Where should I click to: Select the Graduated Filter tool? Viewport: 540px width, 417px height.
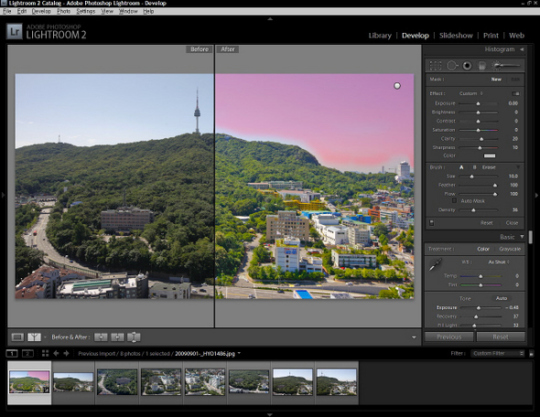pos(482,65)
